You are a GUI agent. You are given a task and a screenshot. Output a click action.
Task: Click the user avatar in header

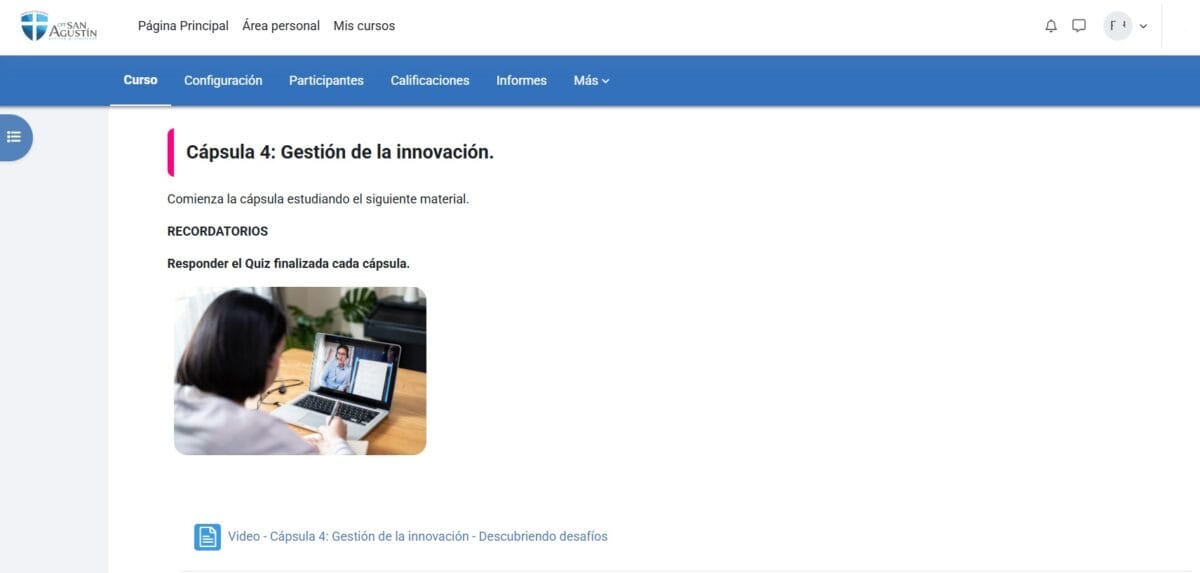[x=1117, y=26]
